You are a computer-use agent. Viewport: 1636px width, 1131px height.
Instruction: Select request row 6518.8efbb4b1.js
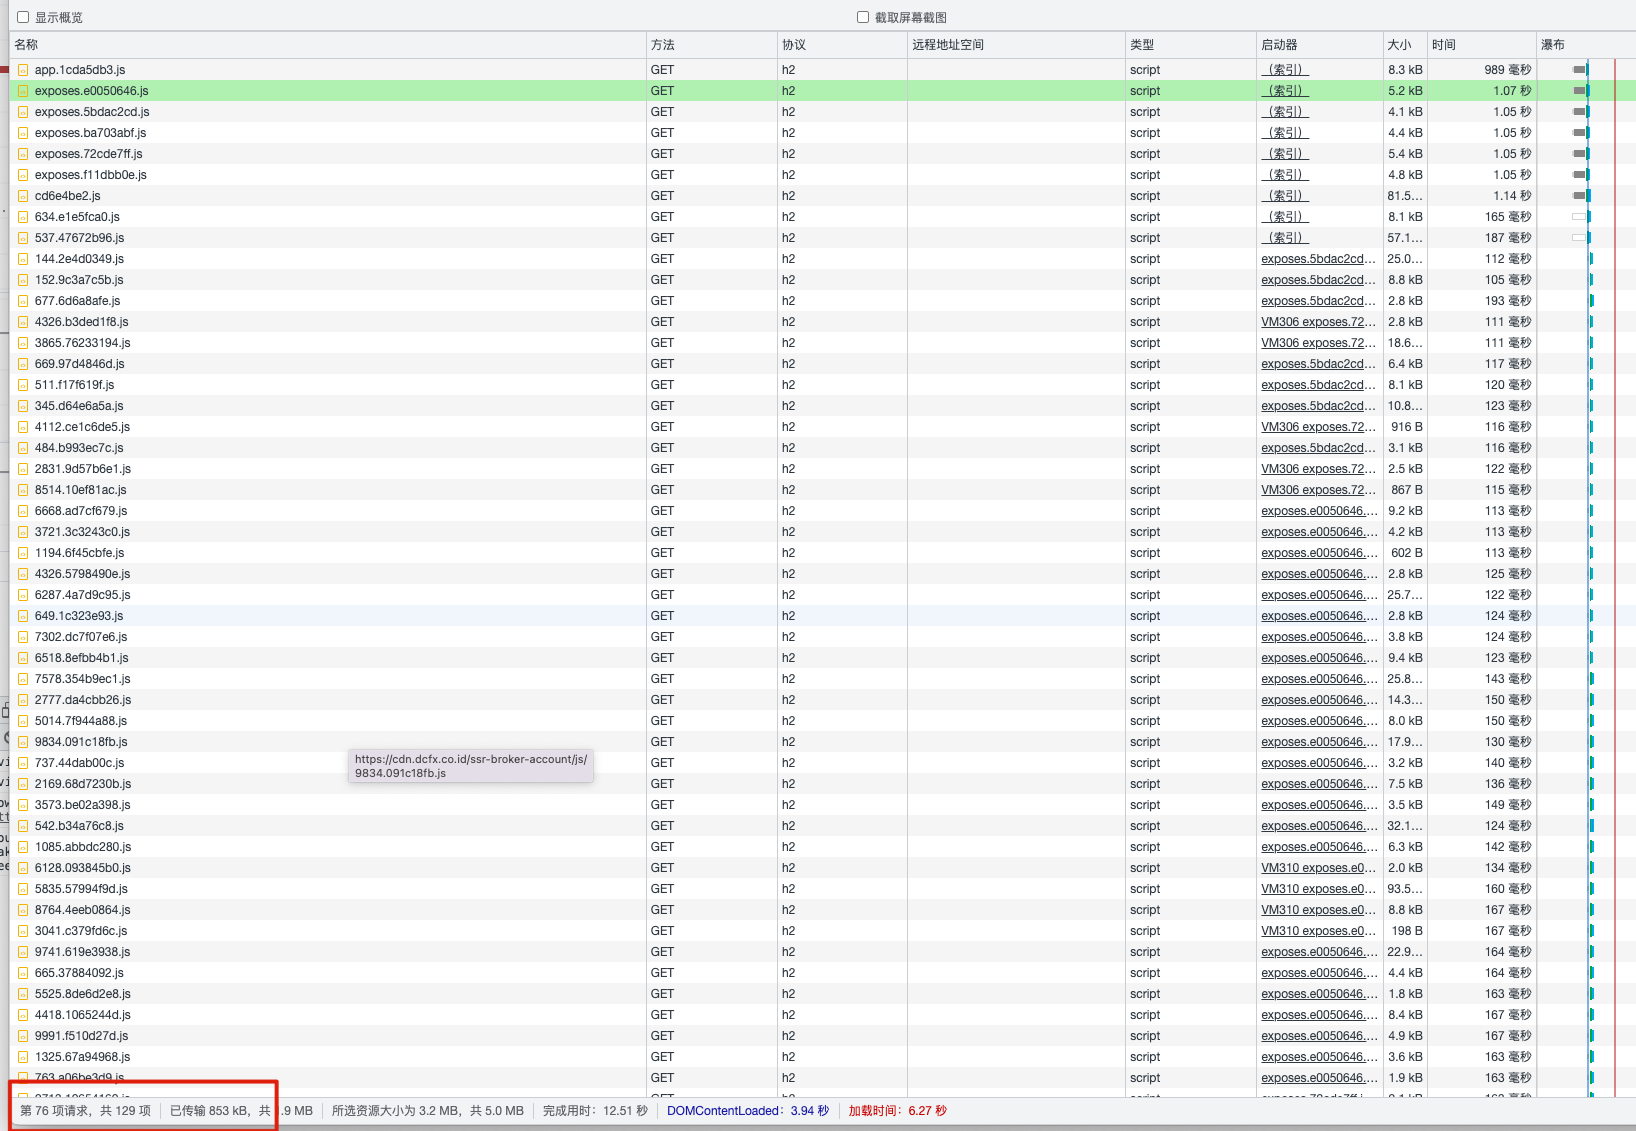coord(822,658)
